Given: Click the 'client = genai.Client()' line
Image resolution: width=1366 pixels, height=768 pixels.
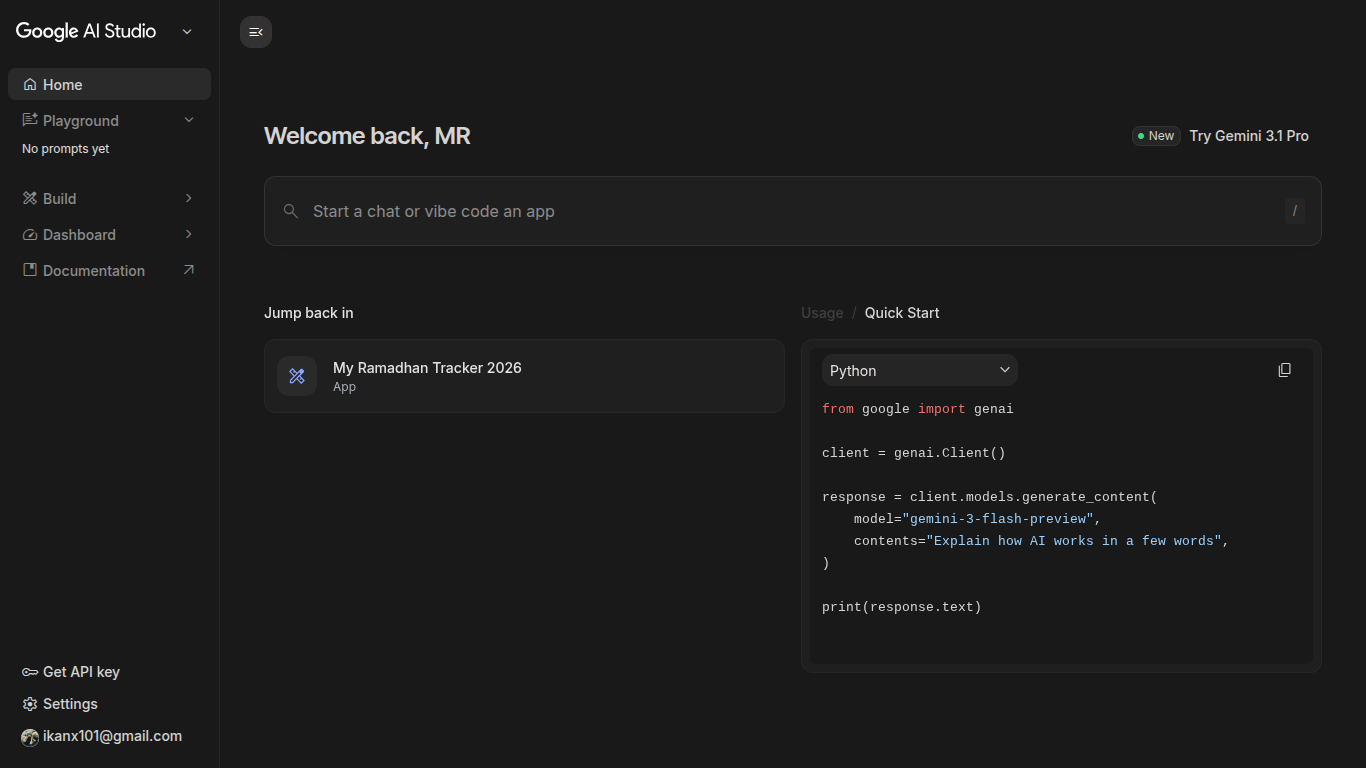Looking at the screenshot, I should coord(914,453).
